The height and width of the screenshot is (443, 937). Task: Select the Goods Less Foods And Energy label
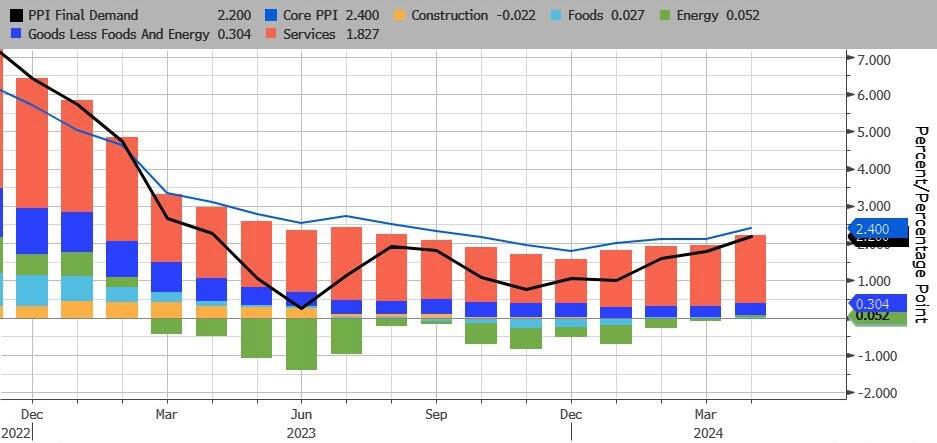click(118, 34)
